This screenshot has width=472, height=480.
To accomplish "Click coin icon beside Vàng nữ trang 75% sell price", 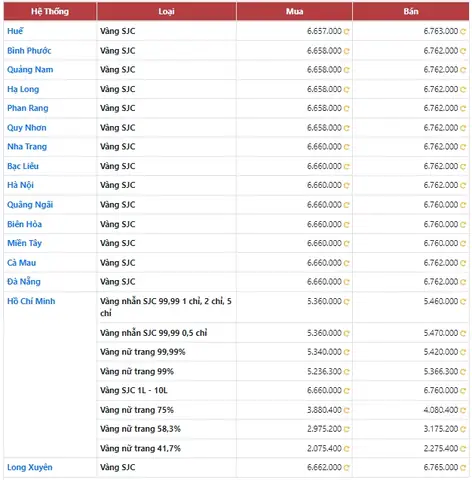I will click(463, 410).
